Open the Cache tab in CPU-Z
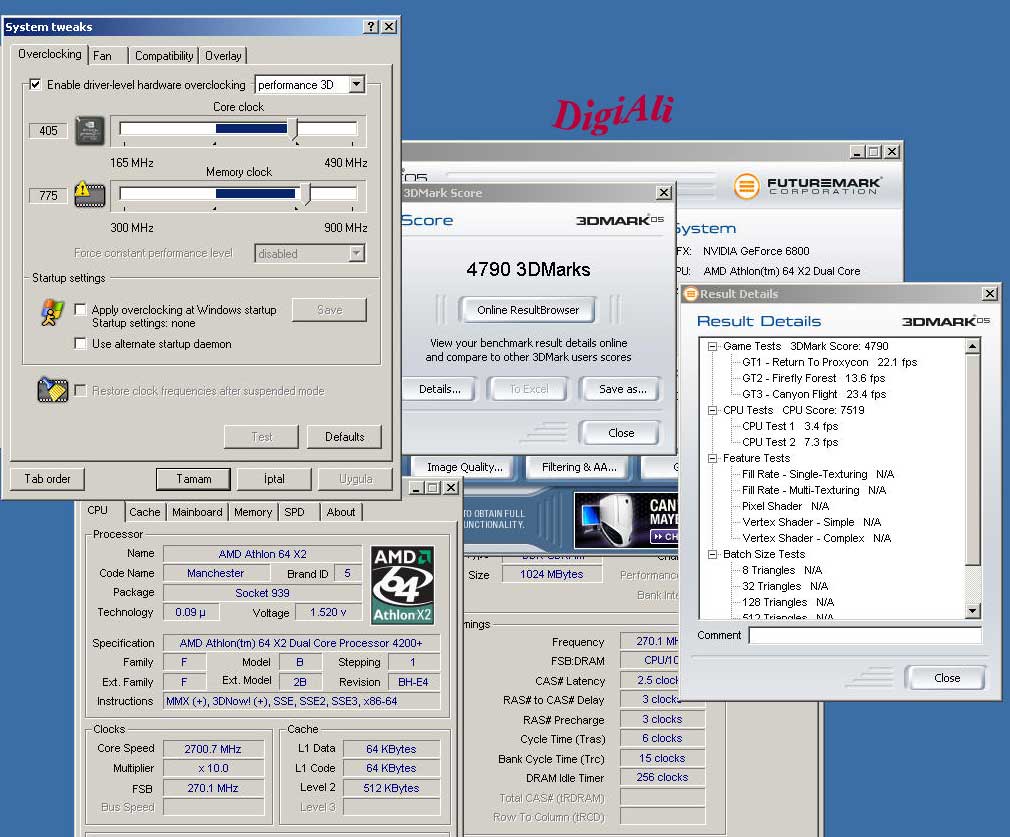The image size is (1010, 837). 144,512
